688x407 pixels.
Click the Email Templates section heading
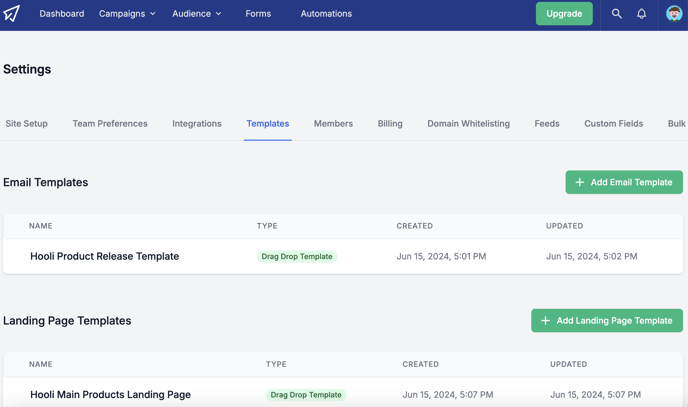tap(46, 182)
